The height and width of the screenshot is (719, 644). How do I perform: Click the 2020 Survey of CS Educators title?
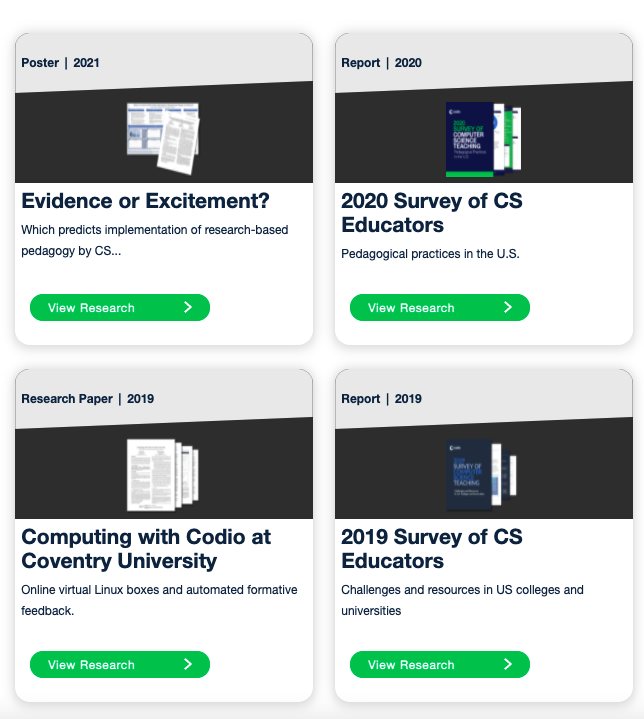pyautogui.click(x=432, y=213)
